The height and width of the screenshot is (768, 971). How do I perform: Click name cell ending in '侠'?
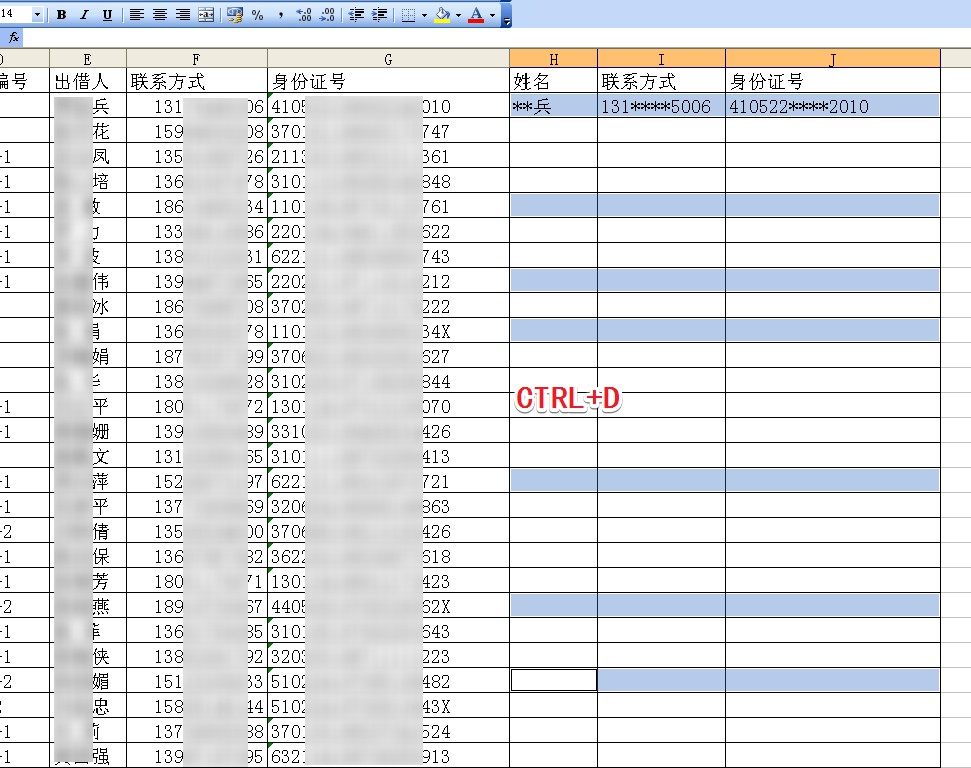(x=87, y=656)
